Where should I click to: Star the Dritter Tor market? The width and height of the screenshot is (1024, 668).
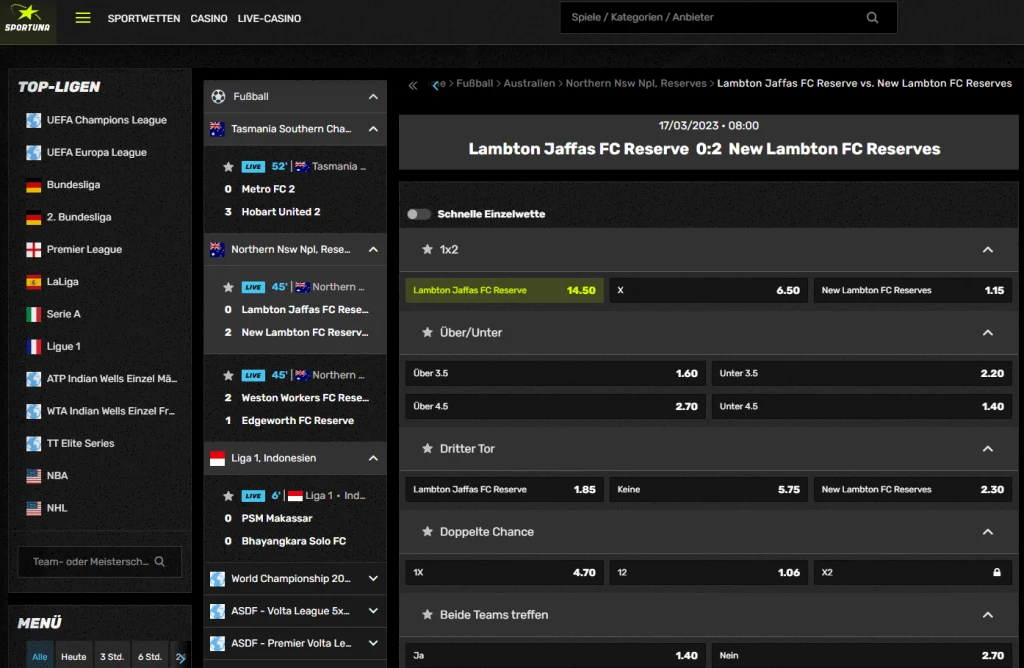pyautogui.click(x=427, y=449)
